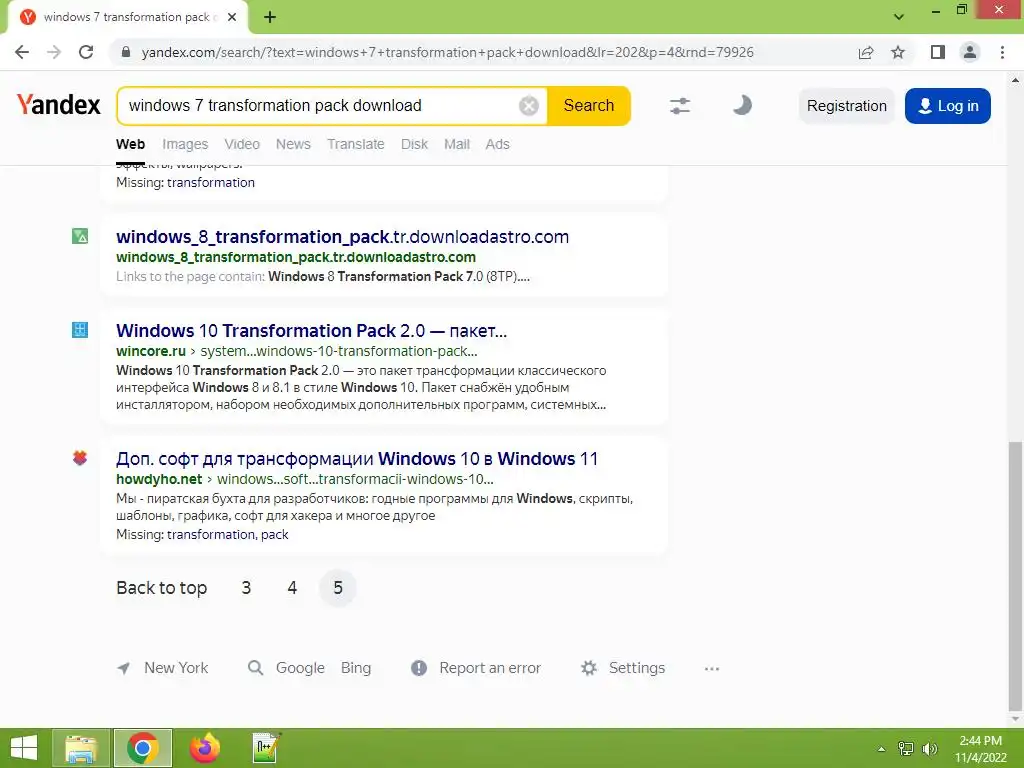This screenshot has height=768, width=1024.
Task: Open the Notepad++ taskbar icon
Action: pyautogui.click(x=266, y=748)
